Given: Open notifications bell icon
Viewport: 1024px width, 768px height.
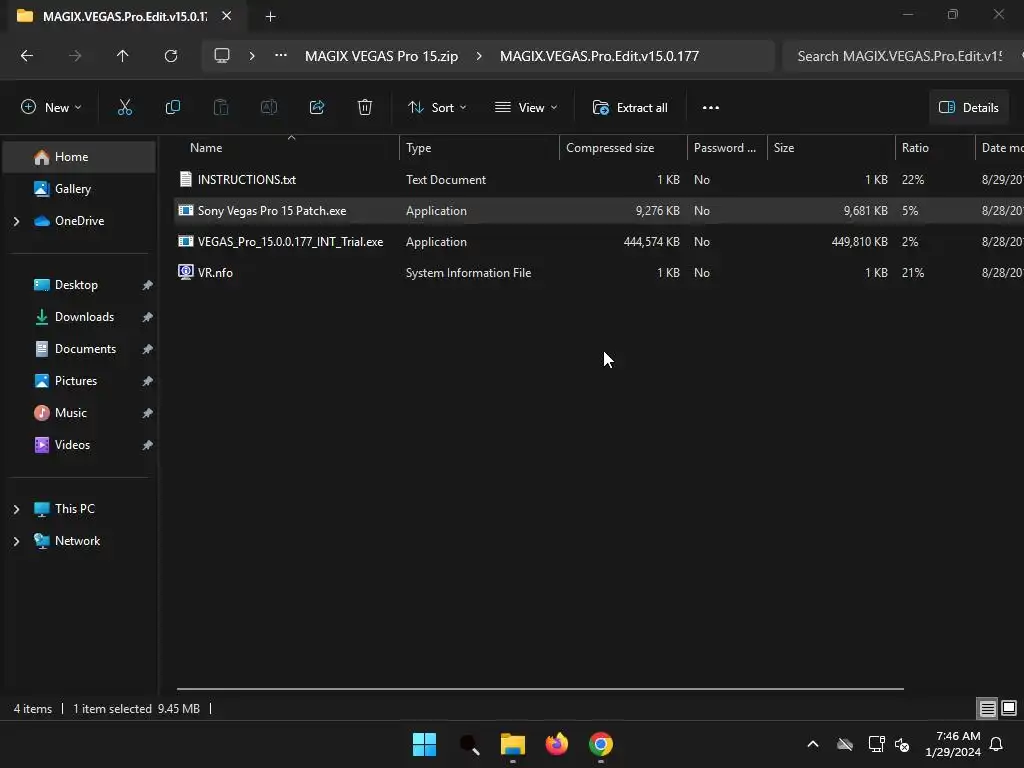Looking at the screenshot, I should (x=997, y=744).
